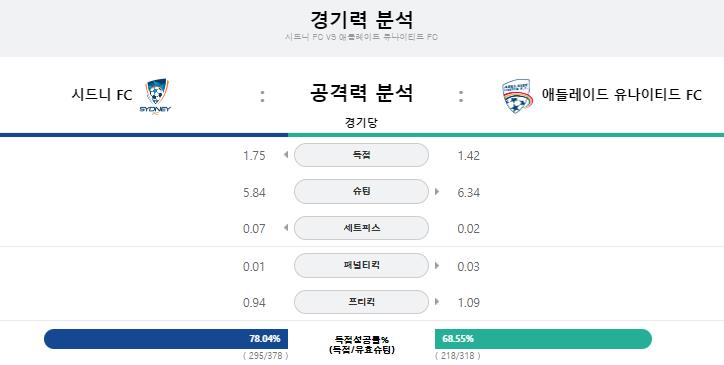Click the 경기력 분석 page title
Screen dimensions: 724x365
click(x=362, y=19)
